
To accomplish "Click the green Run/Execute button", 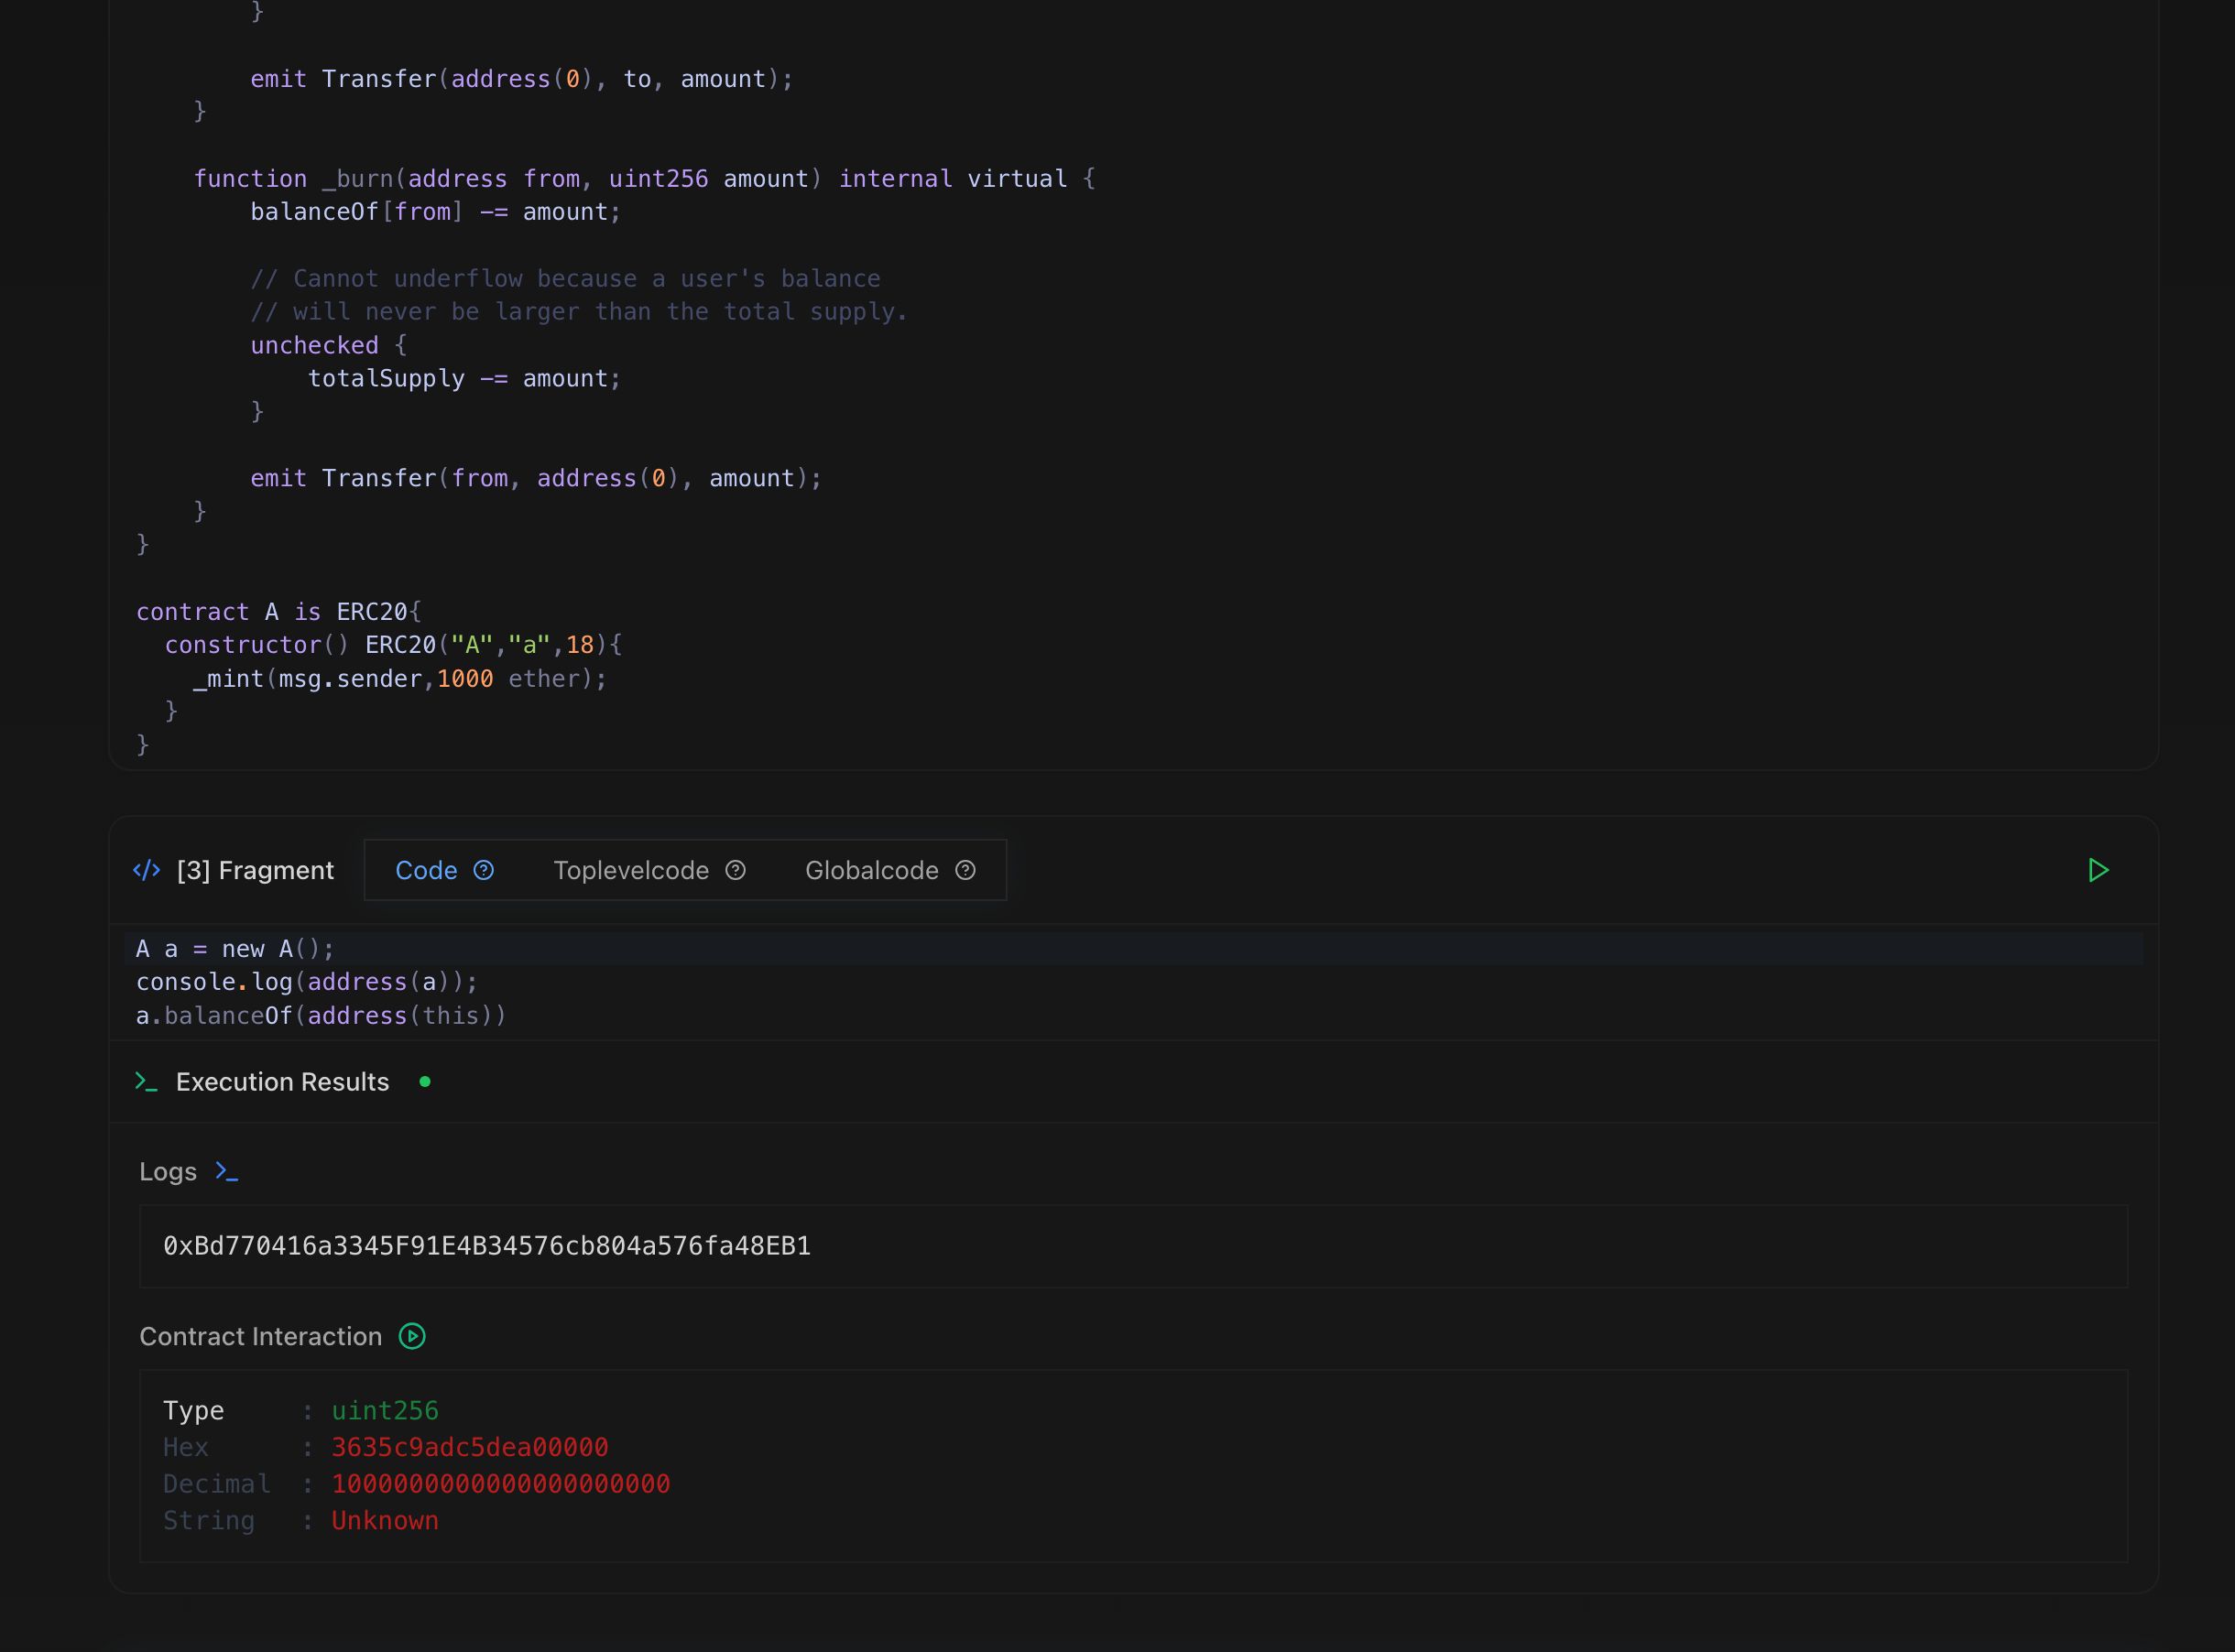I will pos(2098,867).
